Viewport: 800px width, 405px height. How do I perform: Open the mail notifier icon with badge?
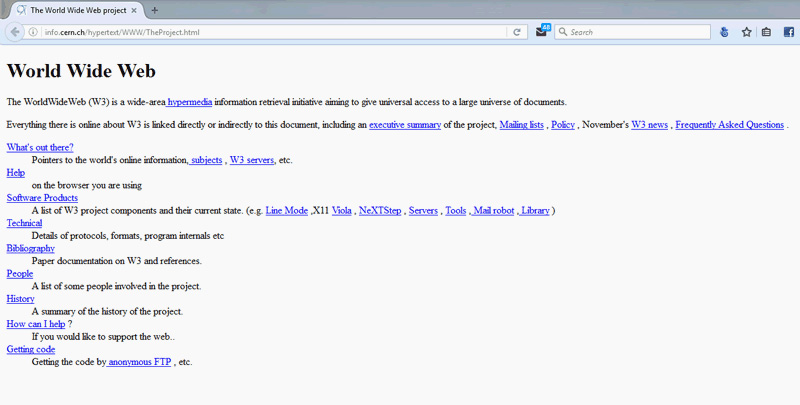[x=542, y=31]
